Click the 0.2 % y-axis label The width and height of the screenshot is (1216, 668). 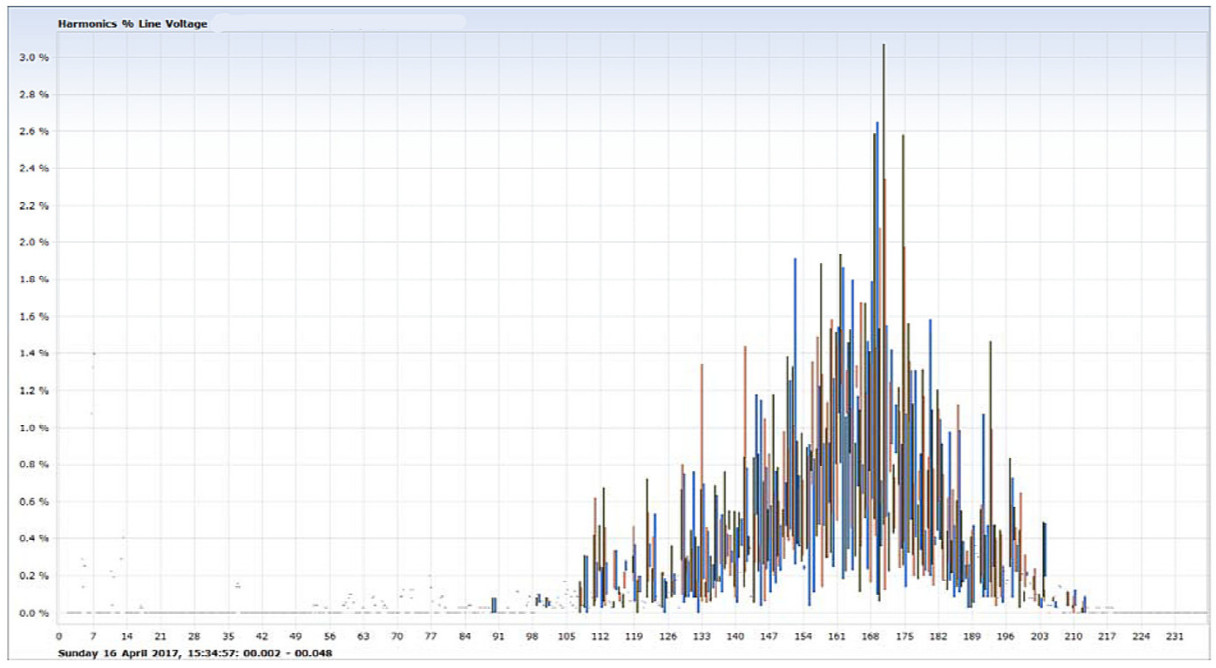pos(34,575)
